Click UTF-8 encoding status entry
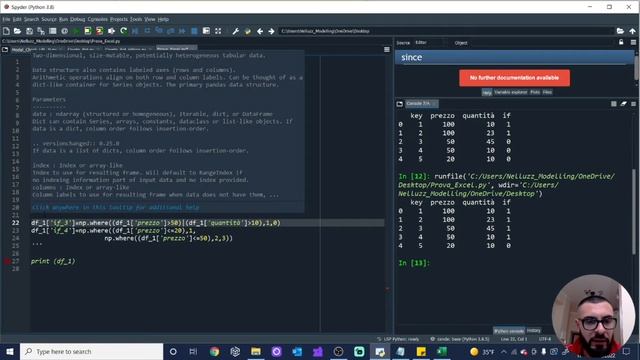The width and height of the screenshot is (640, 360). (544, 339)
